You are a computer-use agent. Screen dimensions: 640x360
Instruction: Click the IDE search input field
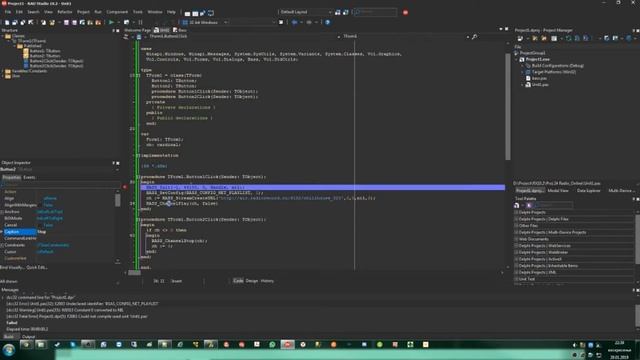(376, 12)
